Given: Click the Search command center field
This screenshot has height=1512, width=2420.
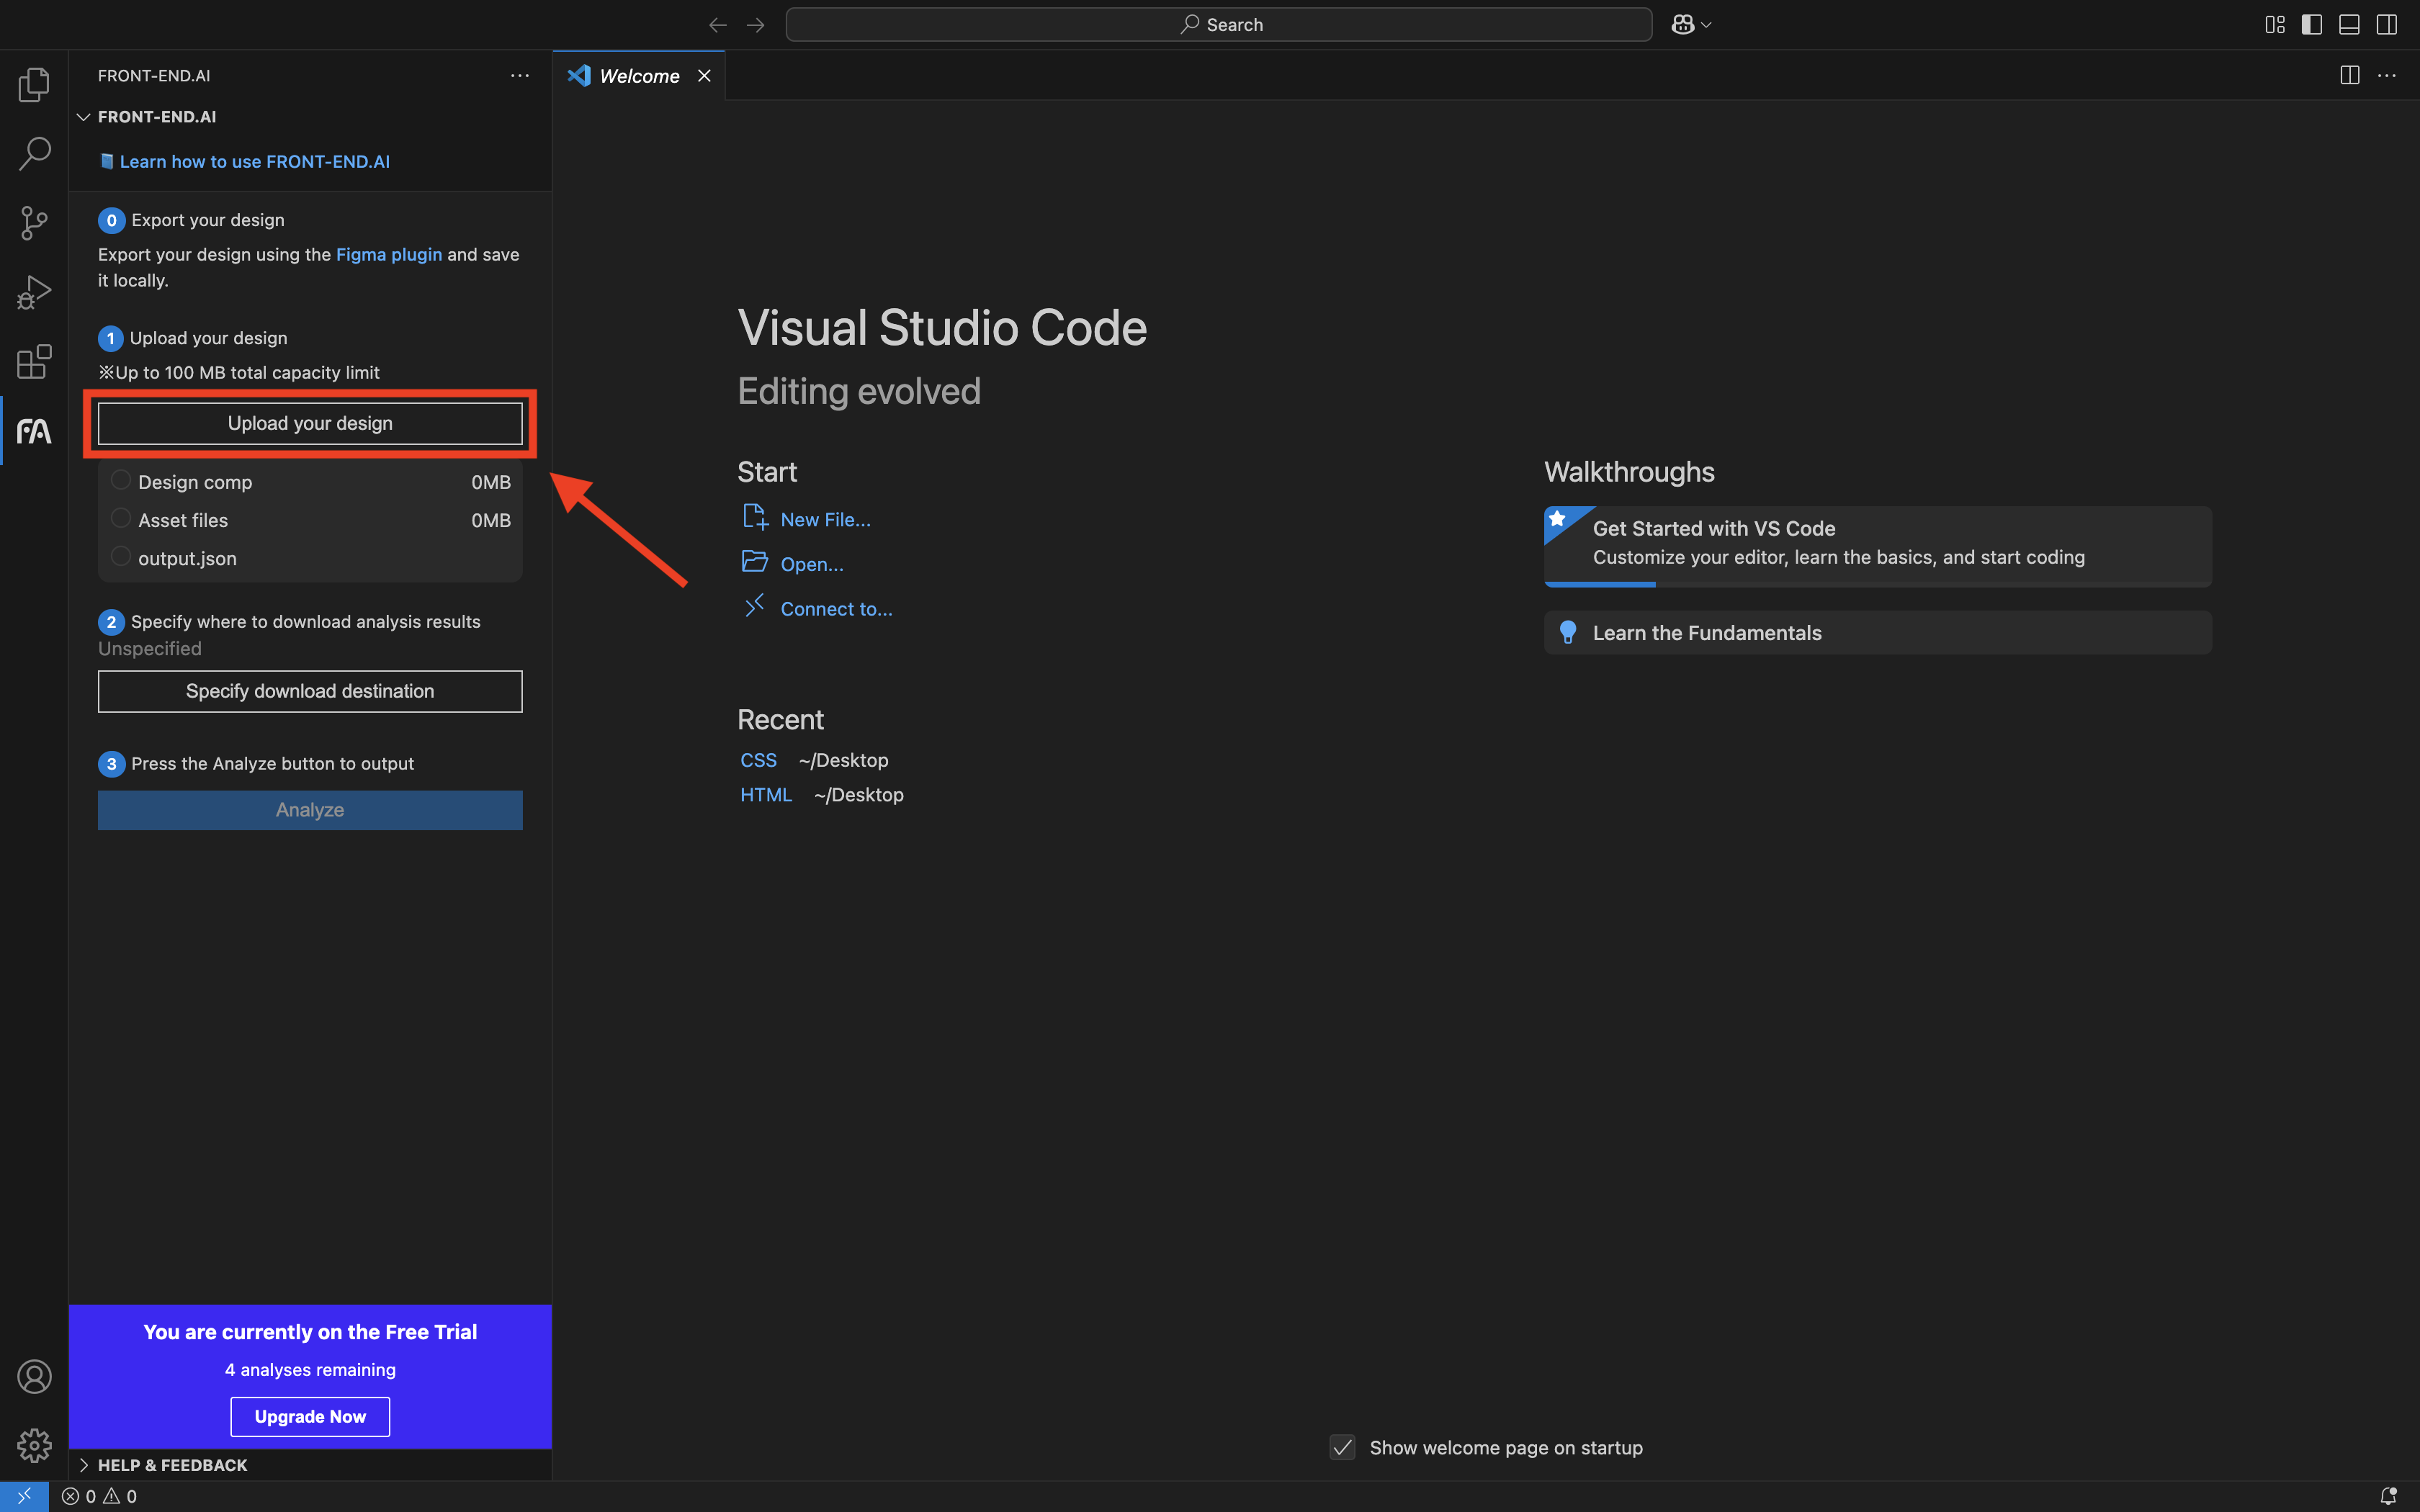Looking at the screenshot, I should 1218,25.
